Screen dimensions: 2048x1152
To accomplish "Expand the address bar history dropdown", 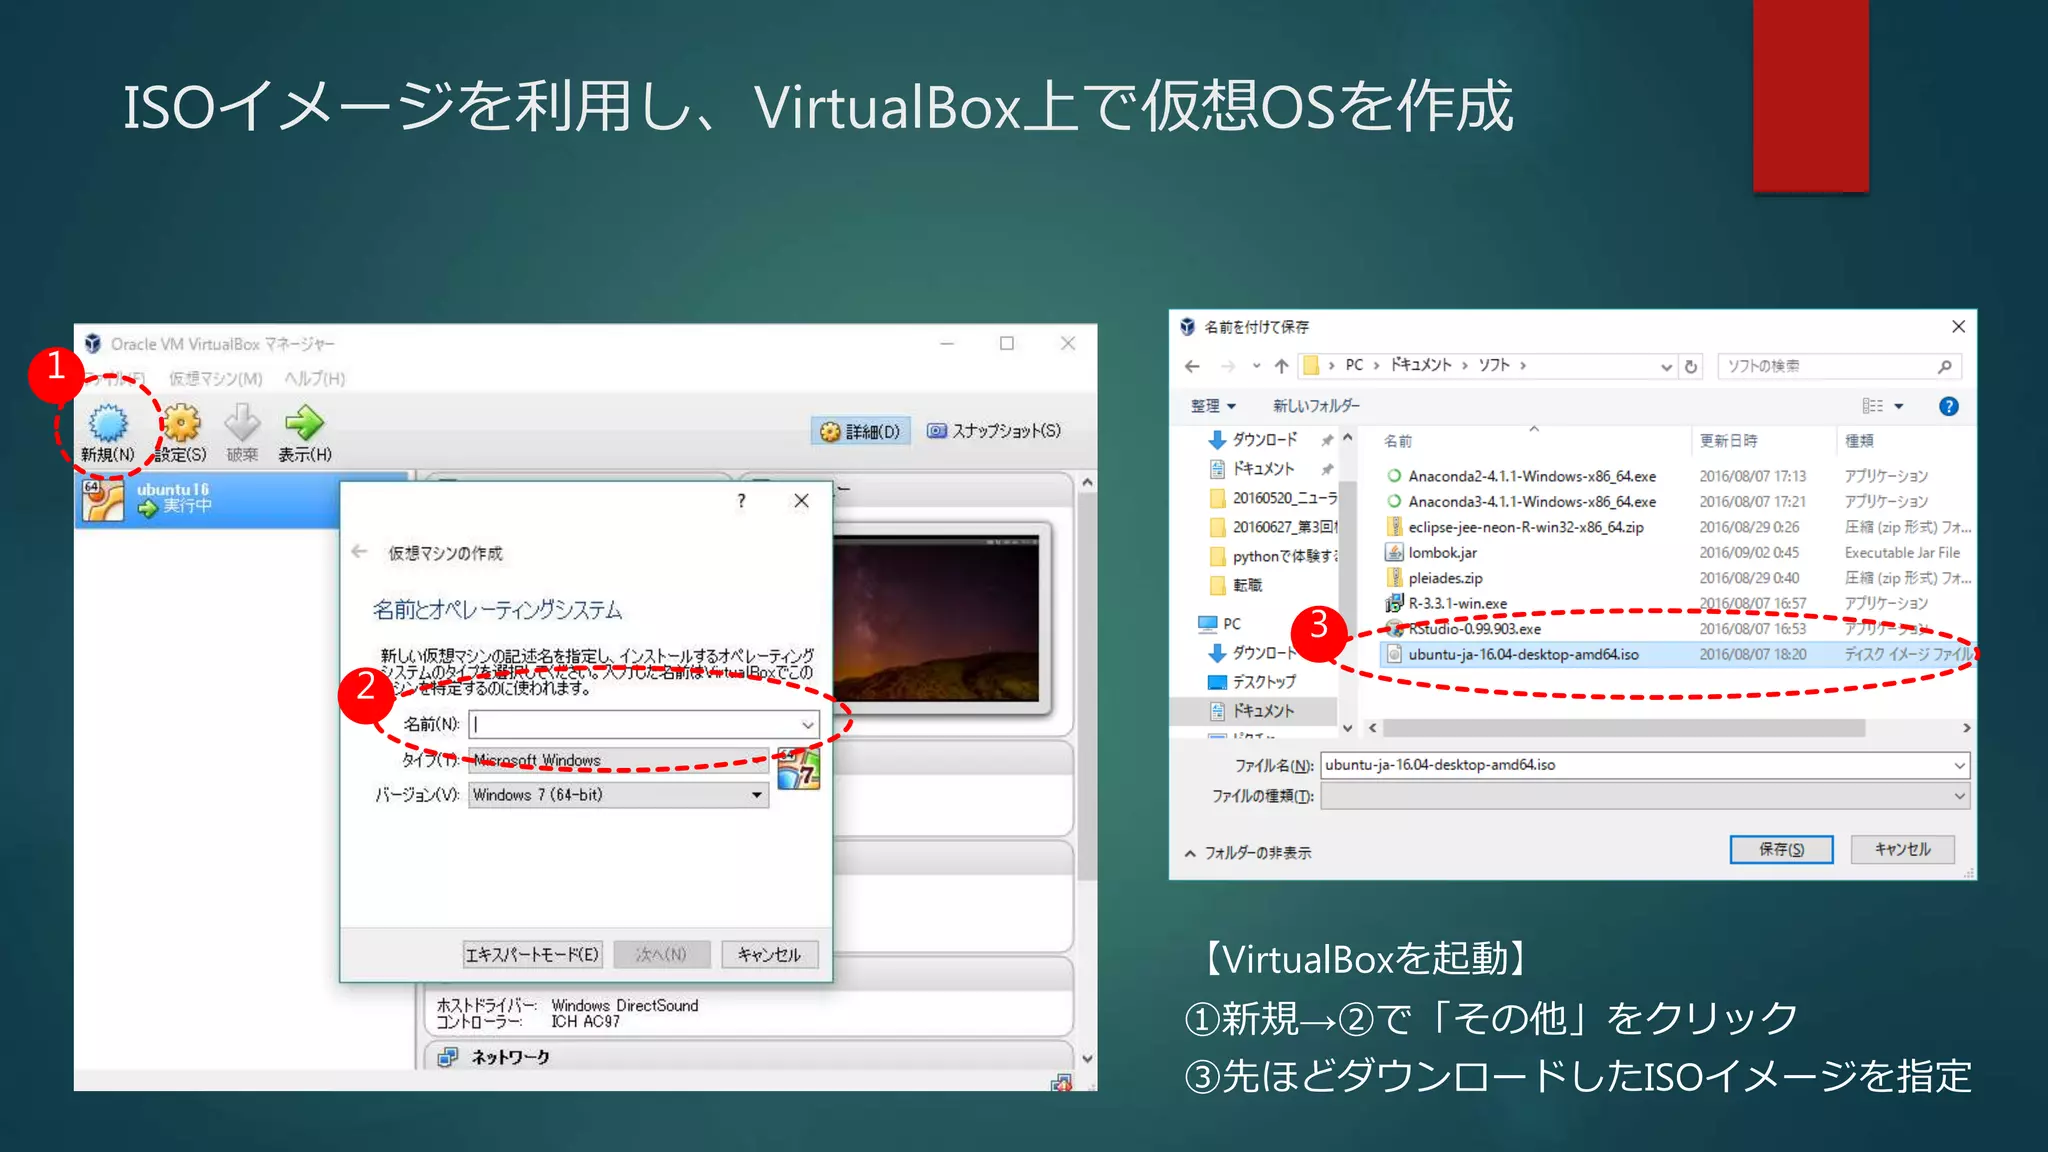I will [1666, 367].
